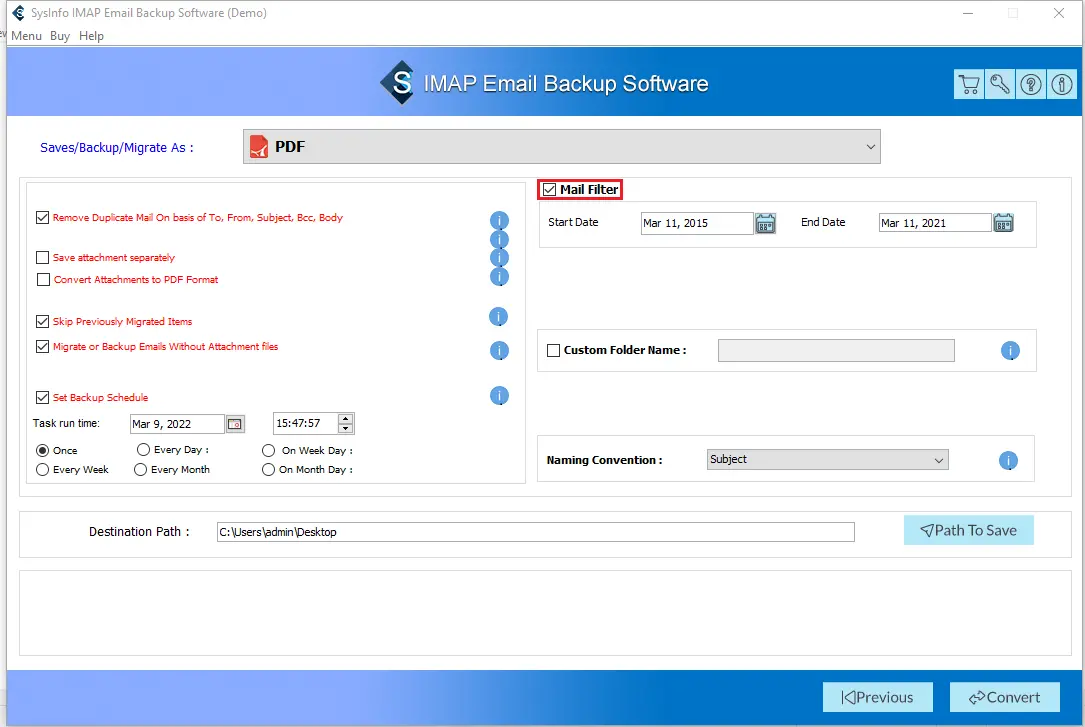Click the about info icon in header
This screenshot has height=727, width=1085.
(x=1060, y=85)
